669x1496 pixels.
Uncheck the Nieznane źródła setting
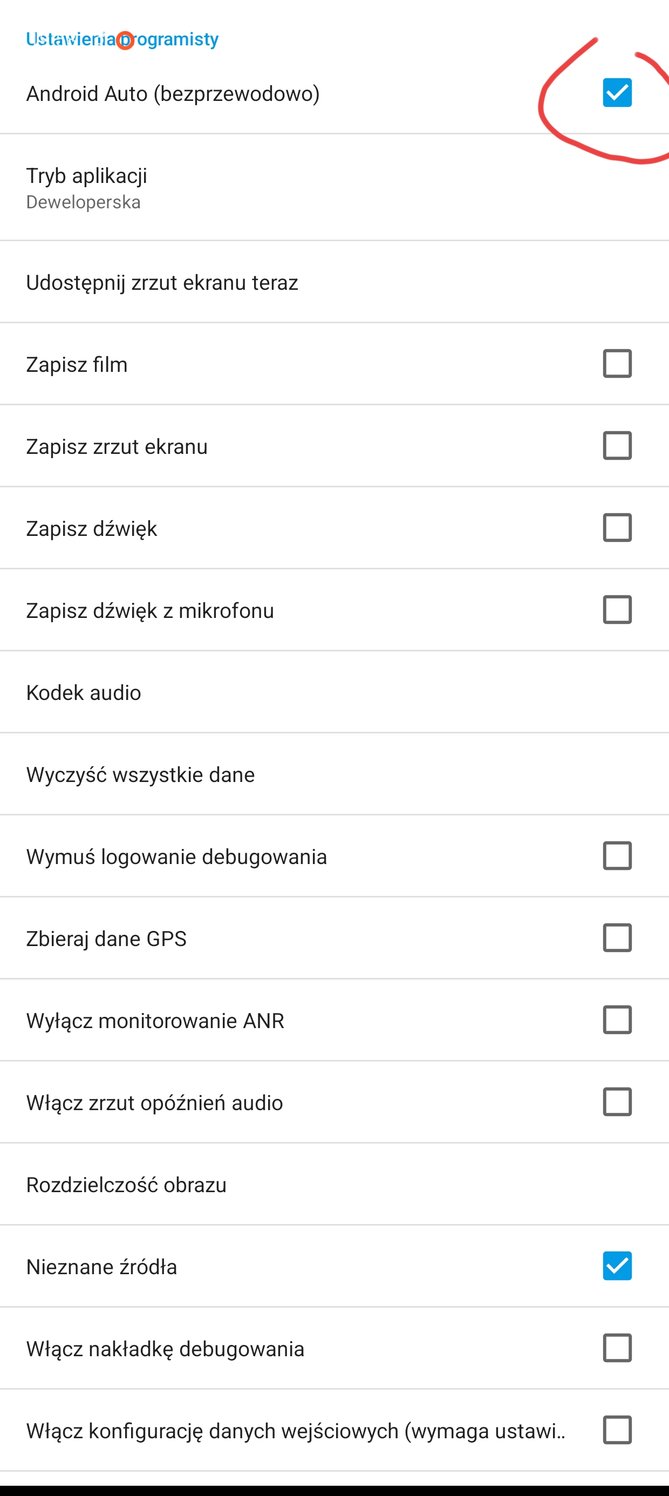[617, 1265]
